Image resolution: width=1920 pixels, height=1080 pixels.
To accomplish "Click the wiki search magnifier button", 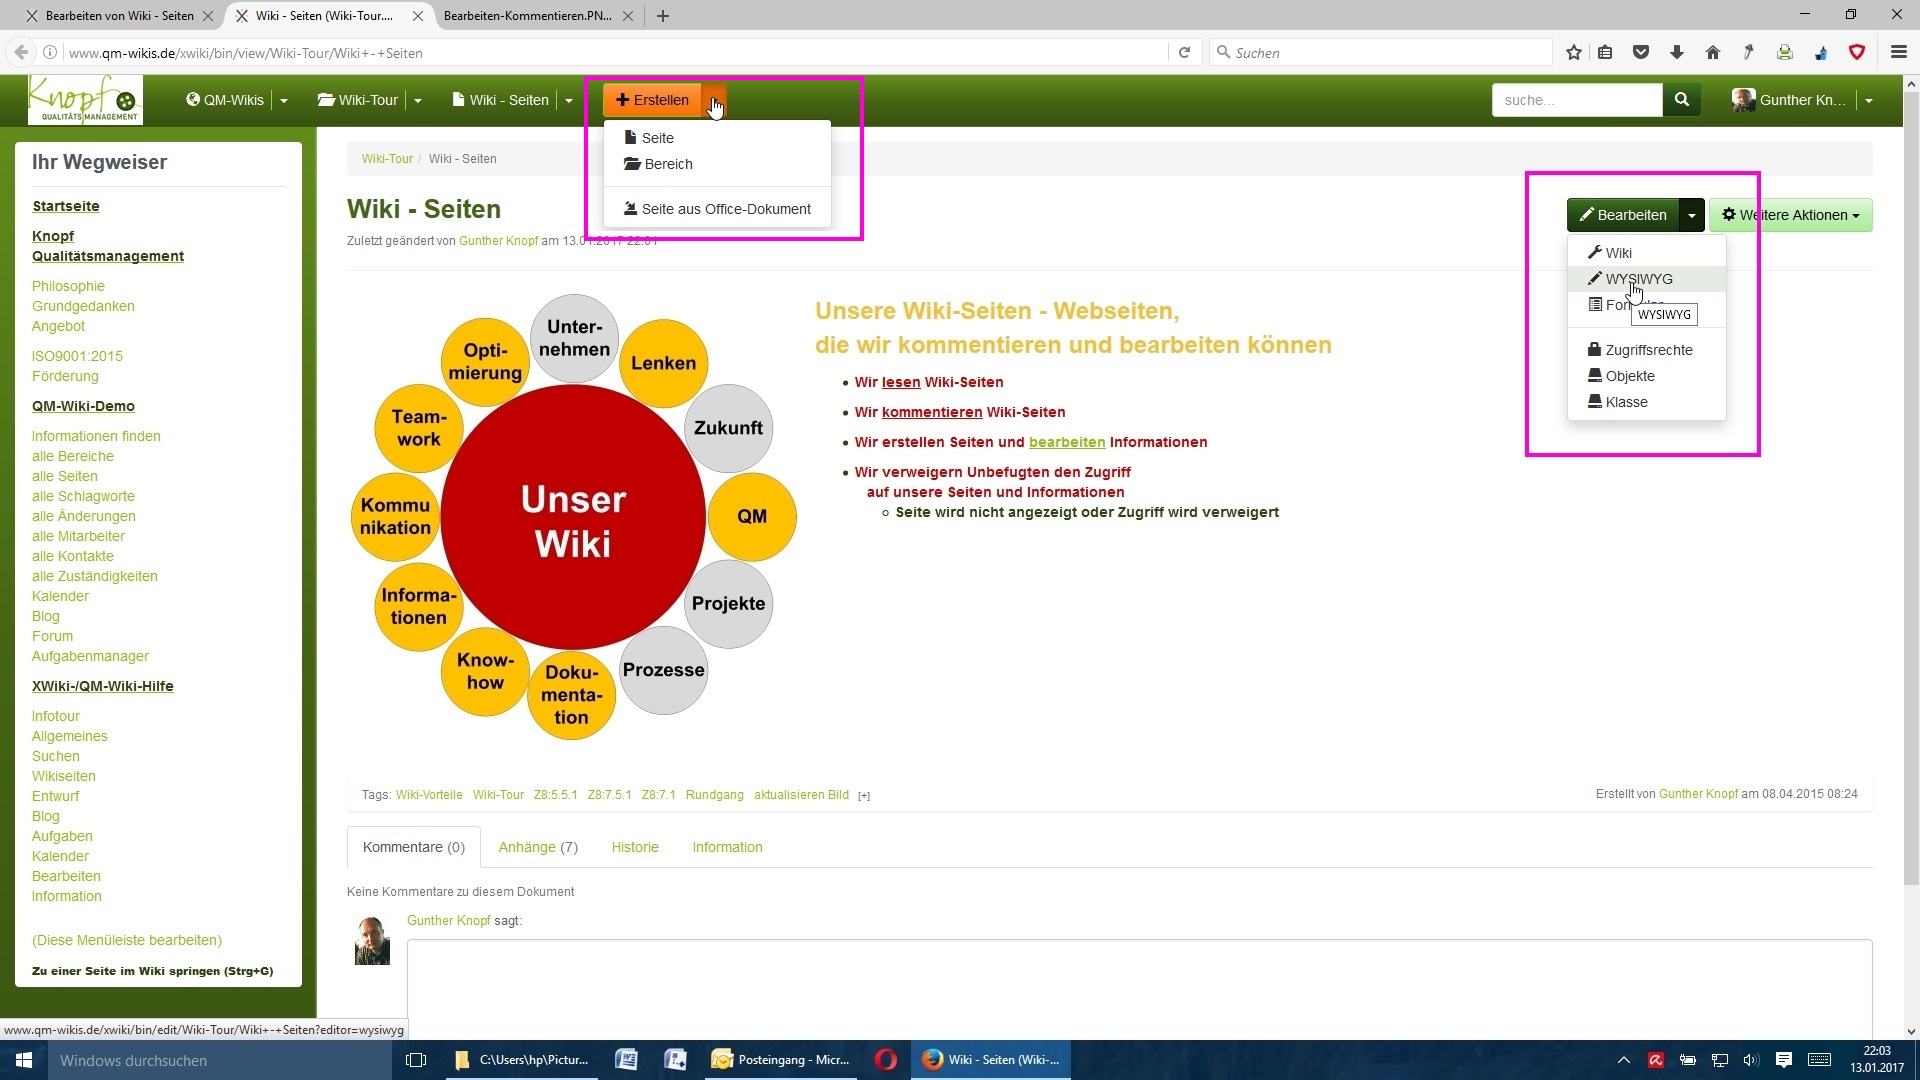I will (x=1681, y=100).
